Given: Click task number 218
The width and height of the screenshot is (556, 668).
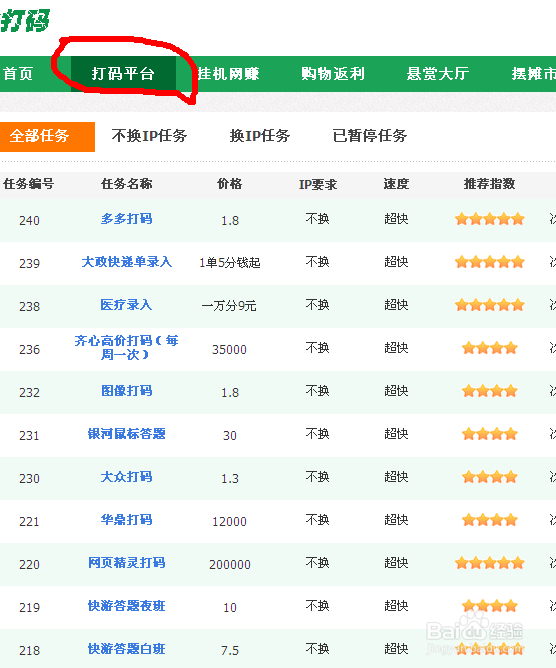Looking at the screenshot, I should coord(29,651).
